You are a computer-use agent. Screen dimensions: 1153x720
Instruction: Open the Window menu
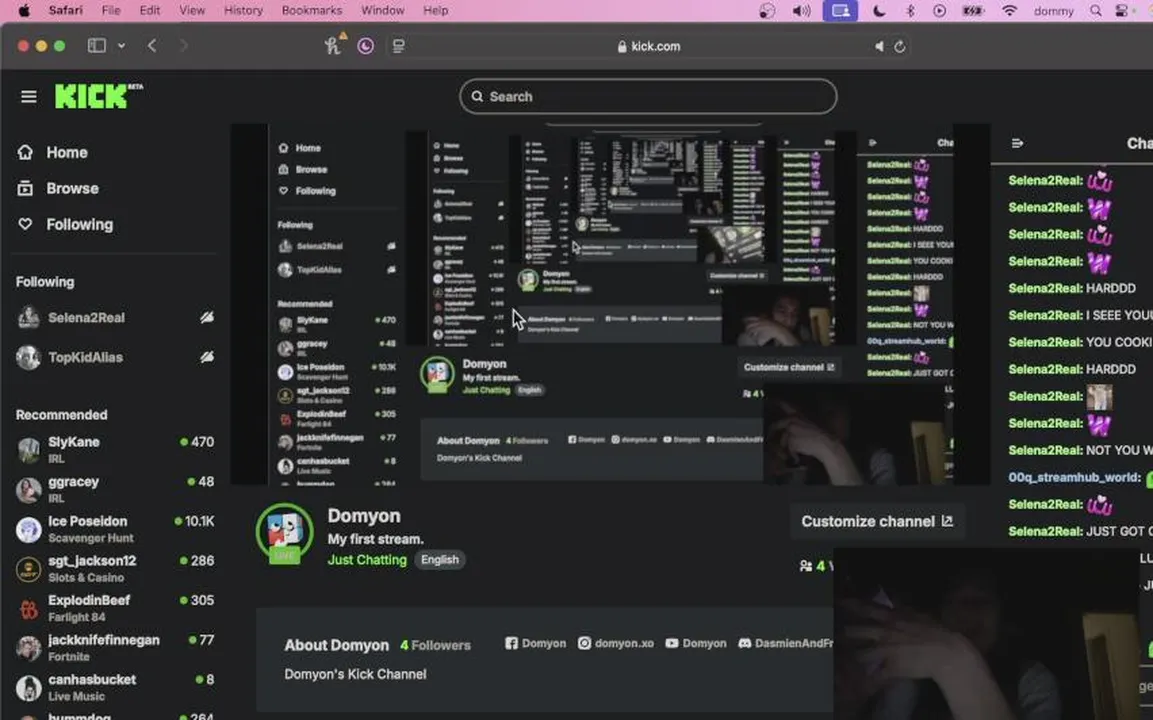(382, 10)
